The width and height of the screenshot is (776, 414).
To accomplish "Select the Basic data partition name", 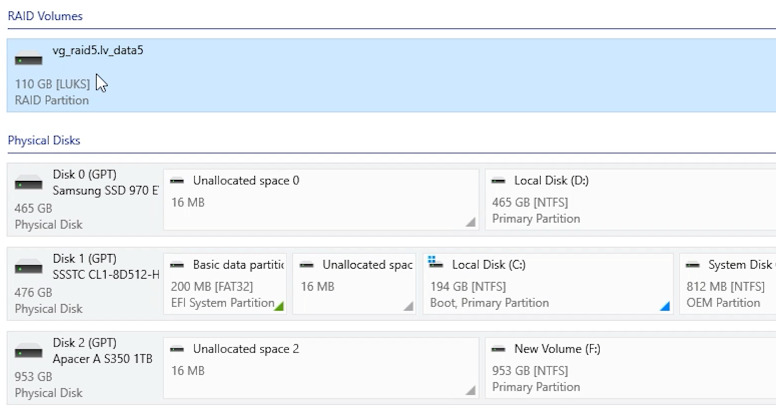I will [x=239, y=265].
